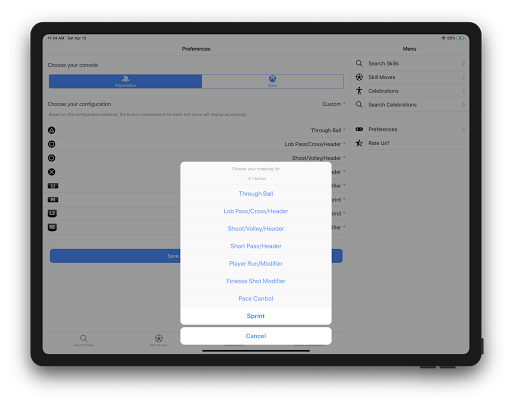Click the square button icon

coord(52,144)
